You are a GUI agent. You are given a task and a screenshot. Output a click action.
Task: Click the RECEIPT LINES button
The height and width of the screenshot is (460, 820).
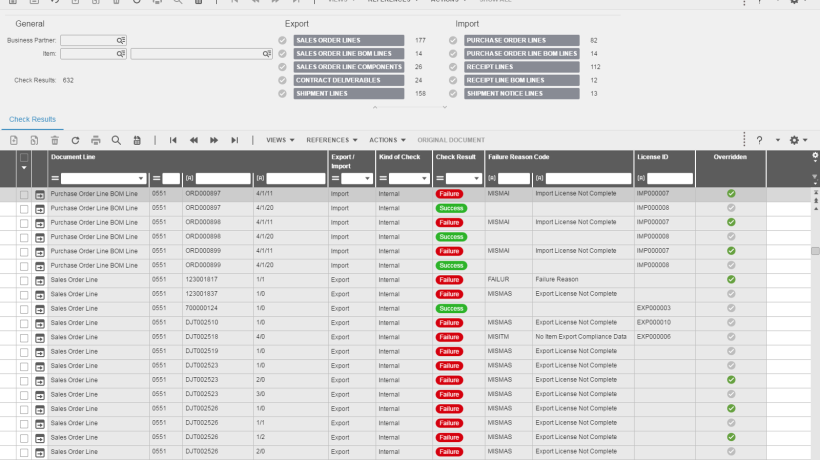[522, 67]
